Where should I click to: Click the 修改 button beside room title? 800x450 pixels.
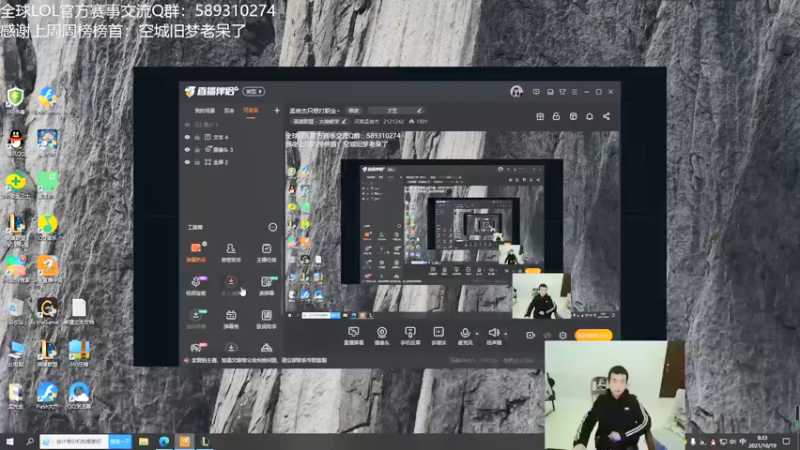(x=354, y=111)
